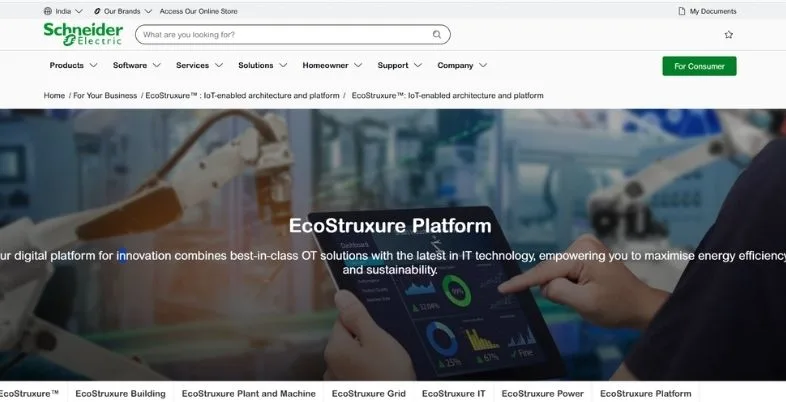Click the globe icon beside India

pos(48,11)
